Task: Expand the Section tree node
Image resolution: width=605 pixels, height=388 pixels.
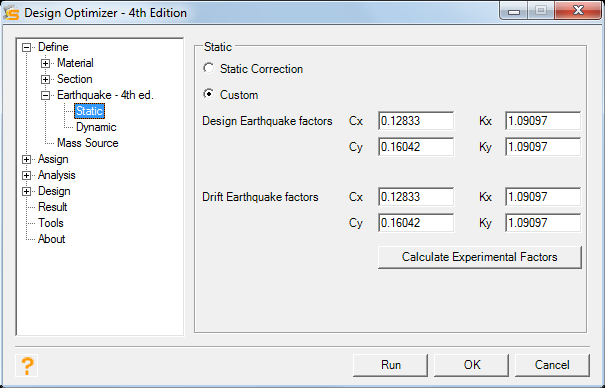Action: click(x=46, y=79)
